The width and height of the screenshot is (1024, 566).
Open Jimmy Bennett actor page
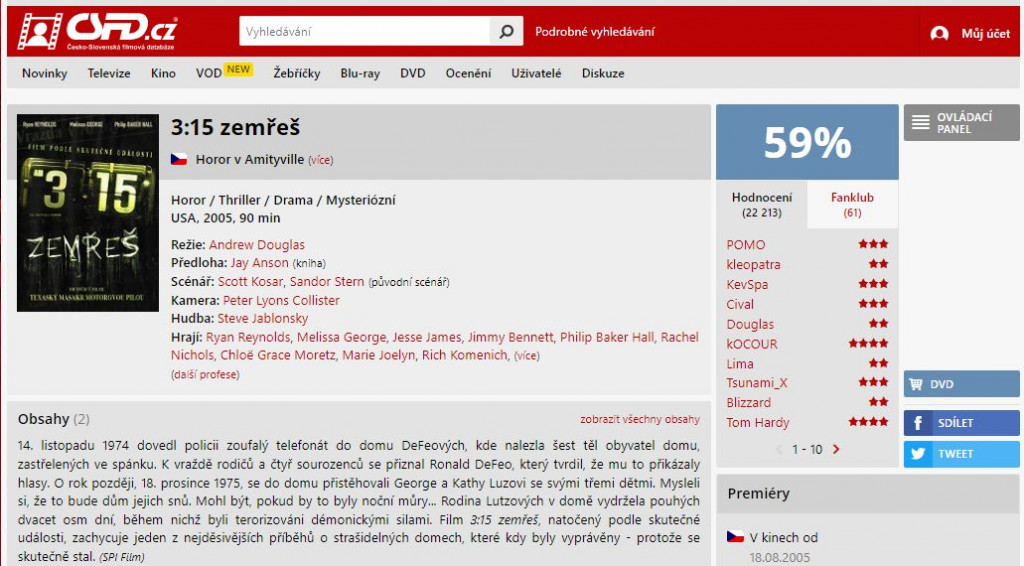(510, 338)
